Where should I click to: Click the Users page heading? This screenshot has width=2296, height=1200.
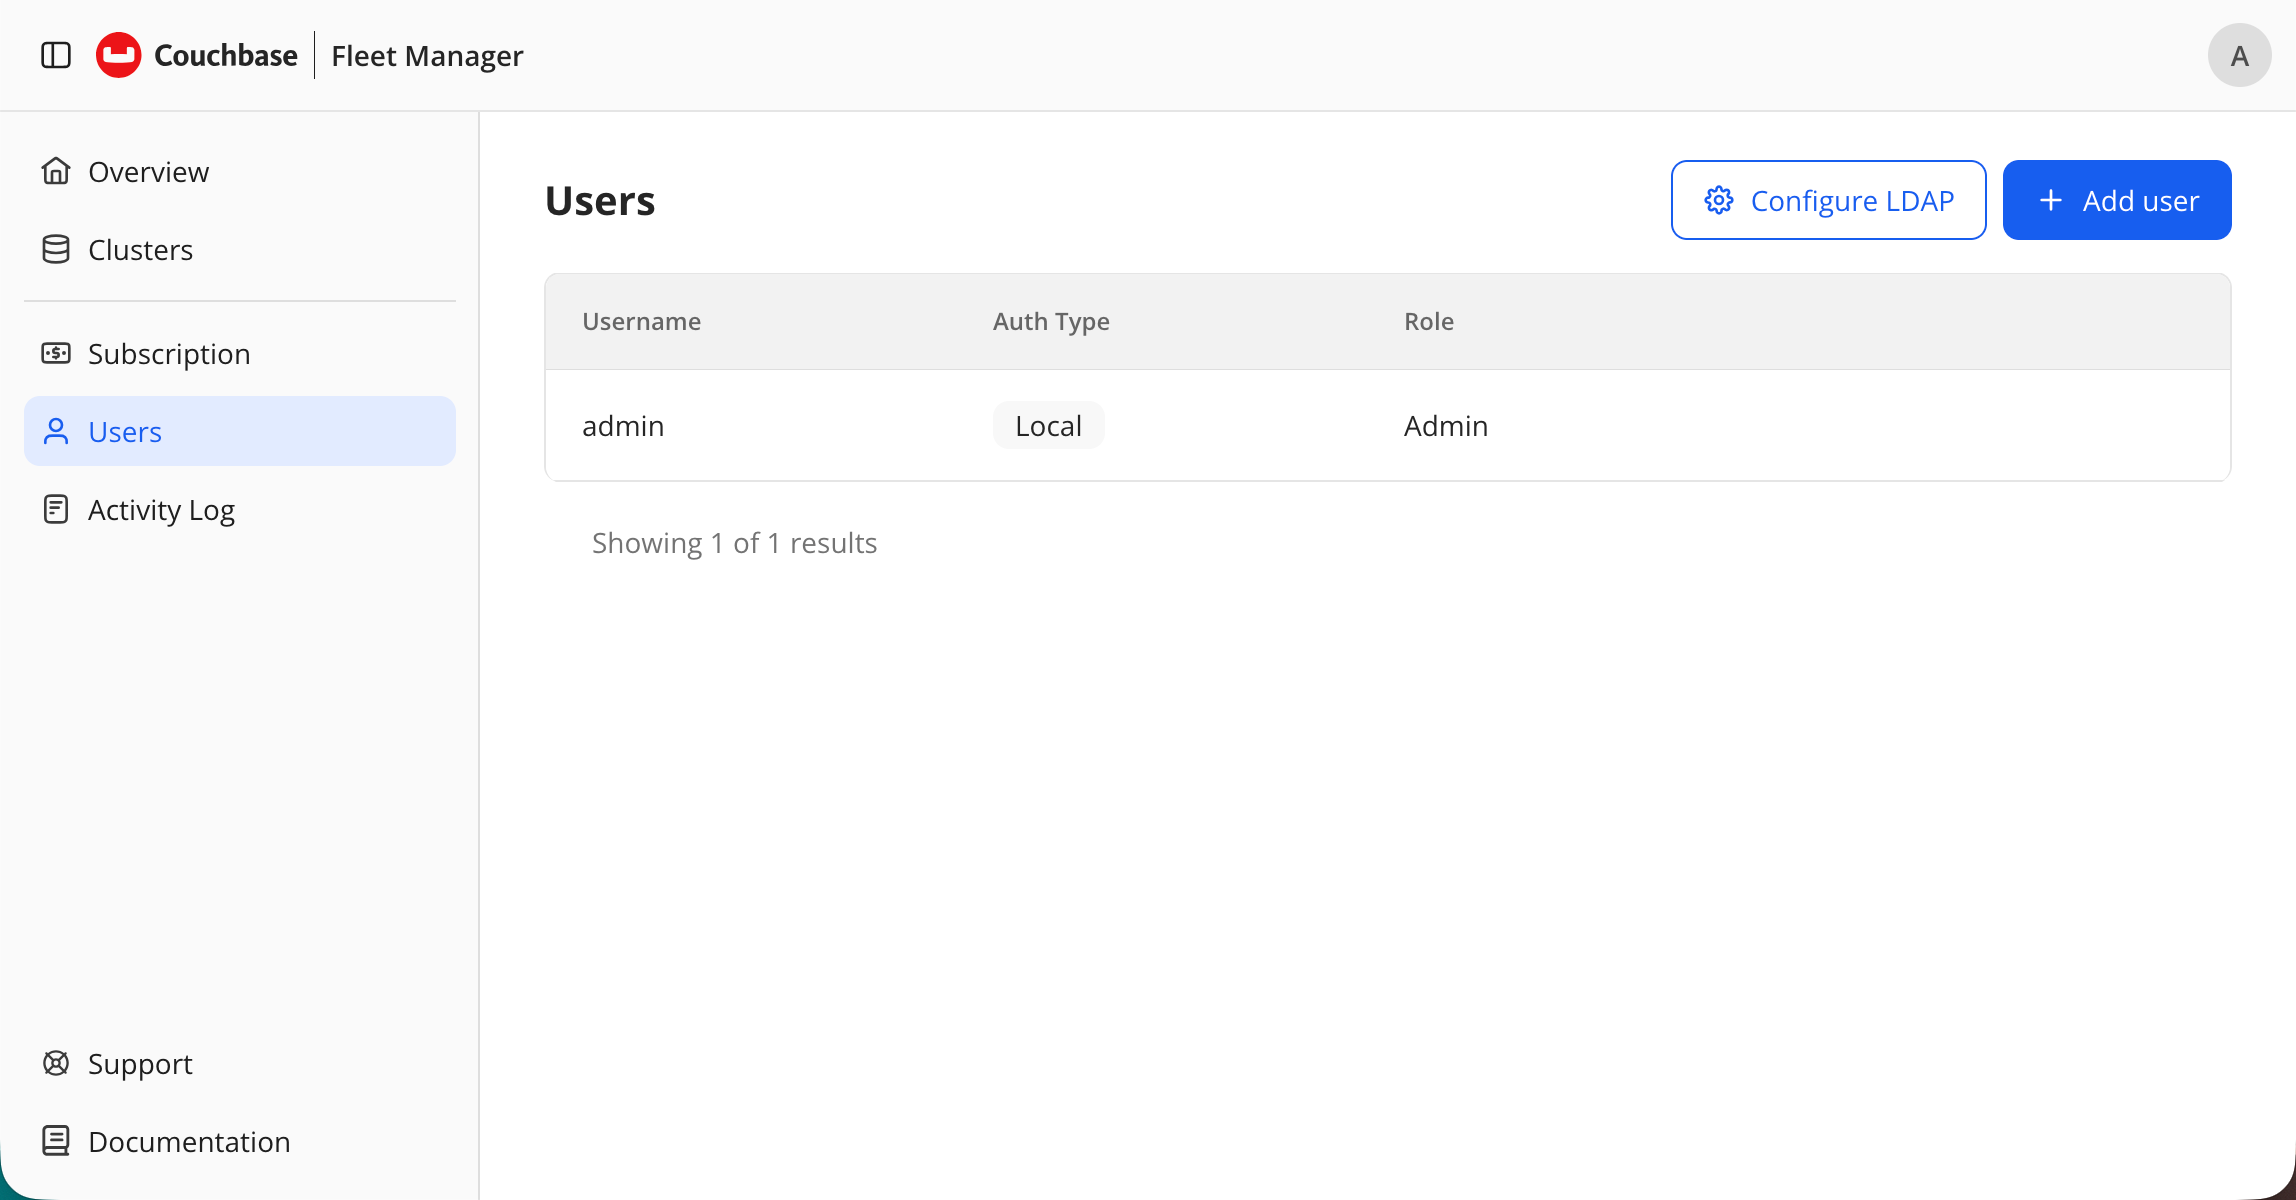tap(600, 200)
